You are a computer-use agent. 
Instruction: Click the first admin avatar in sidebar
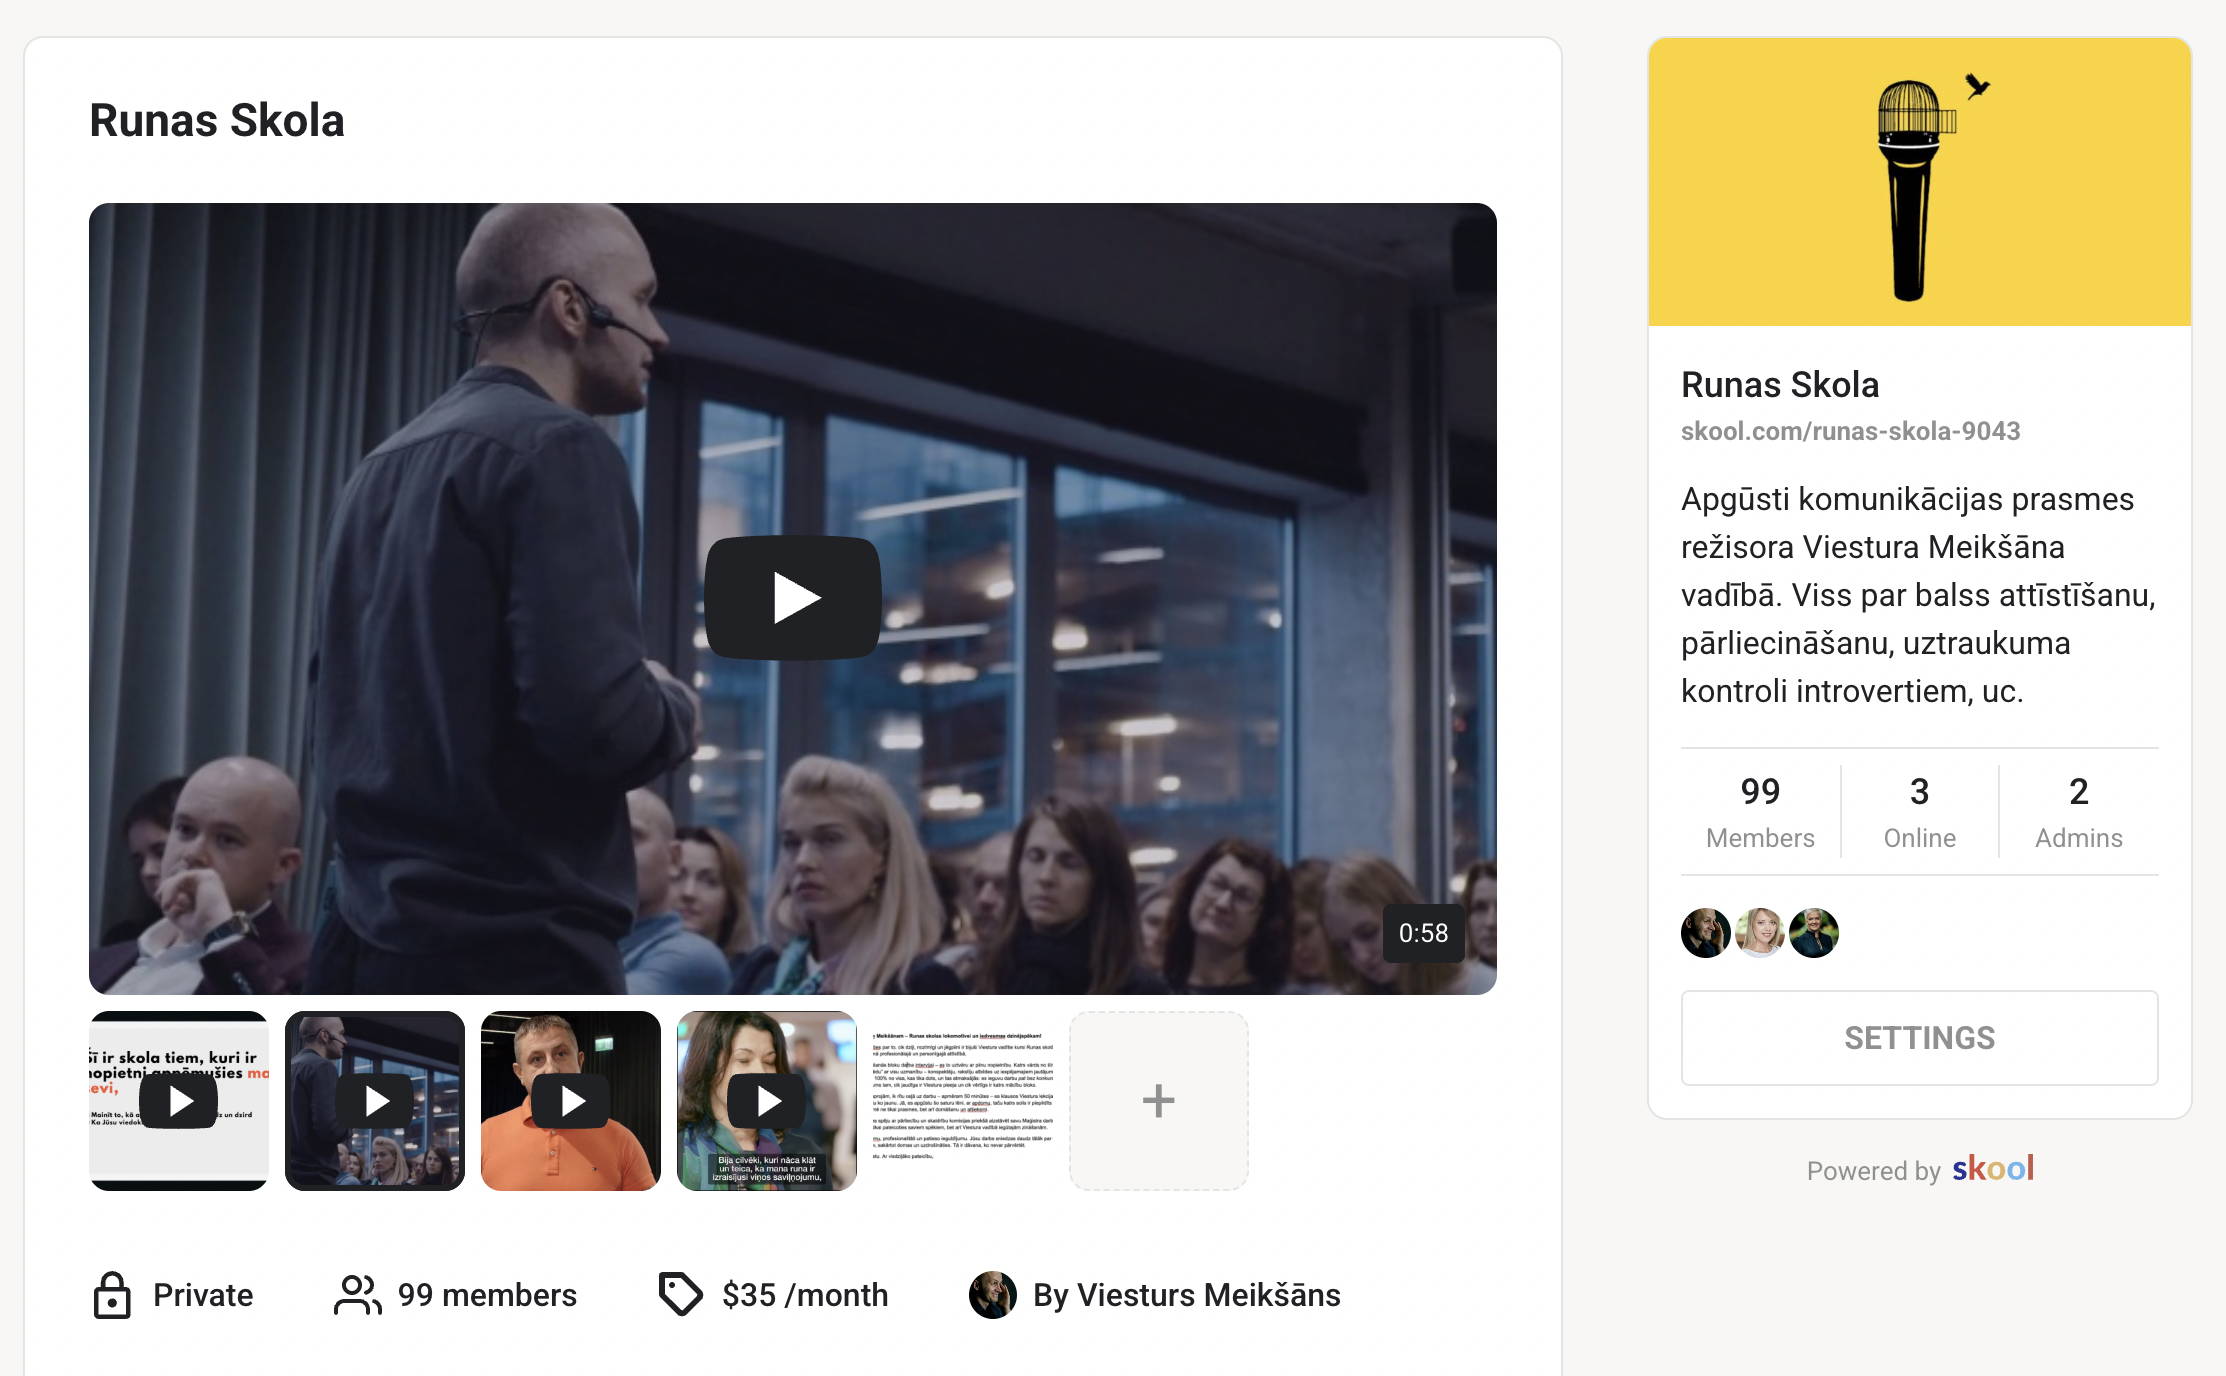pos(1706,933)
